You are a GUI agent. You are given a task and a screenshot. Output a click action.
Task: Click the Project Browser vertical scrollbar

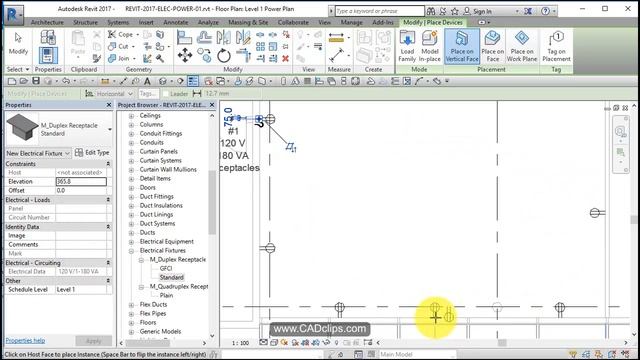212,202
